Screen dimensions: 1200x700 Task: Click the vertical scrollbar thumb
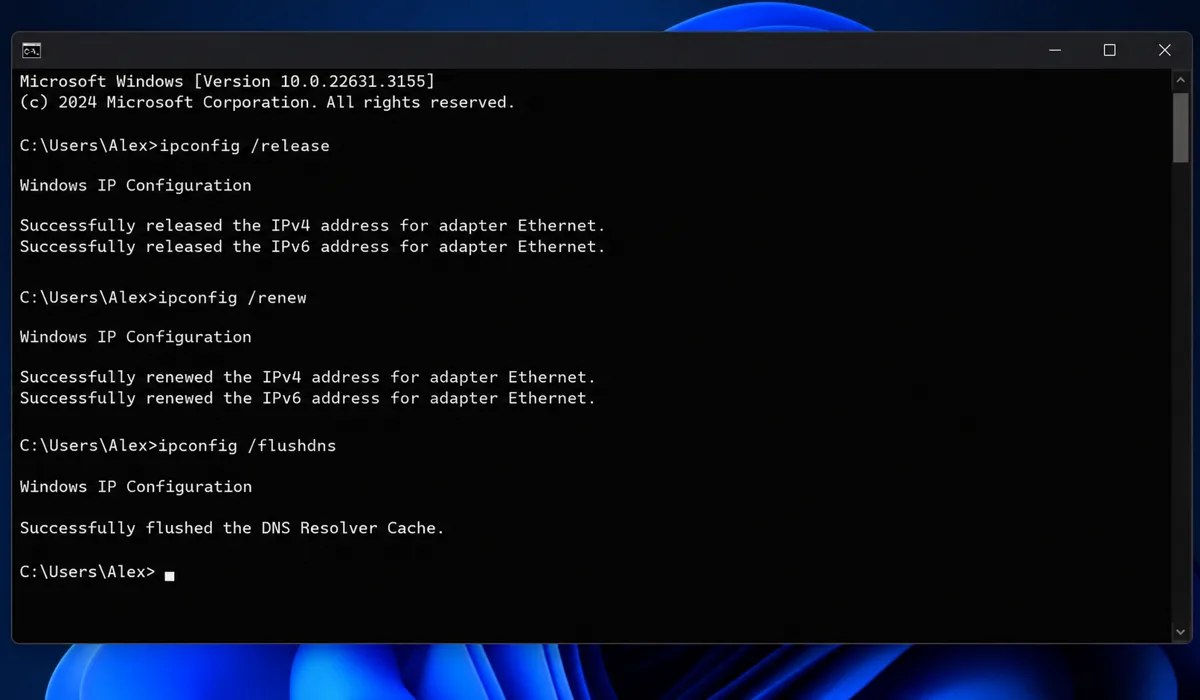tap(1180, 126)
